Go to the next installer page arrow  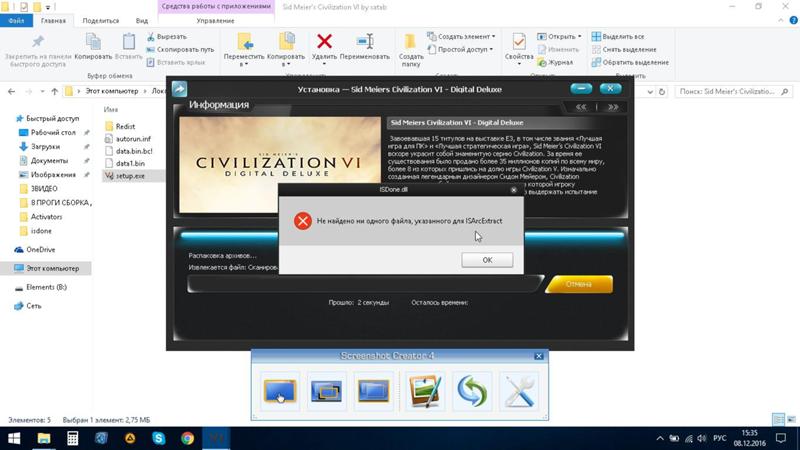pyautogui.click(x=613, y=107)
